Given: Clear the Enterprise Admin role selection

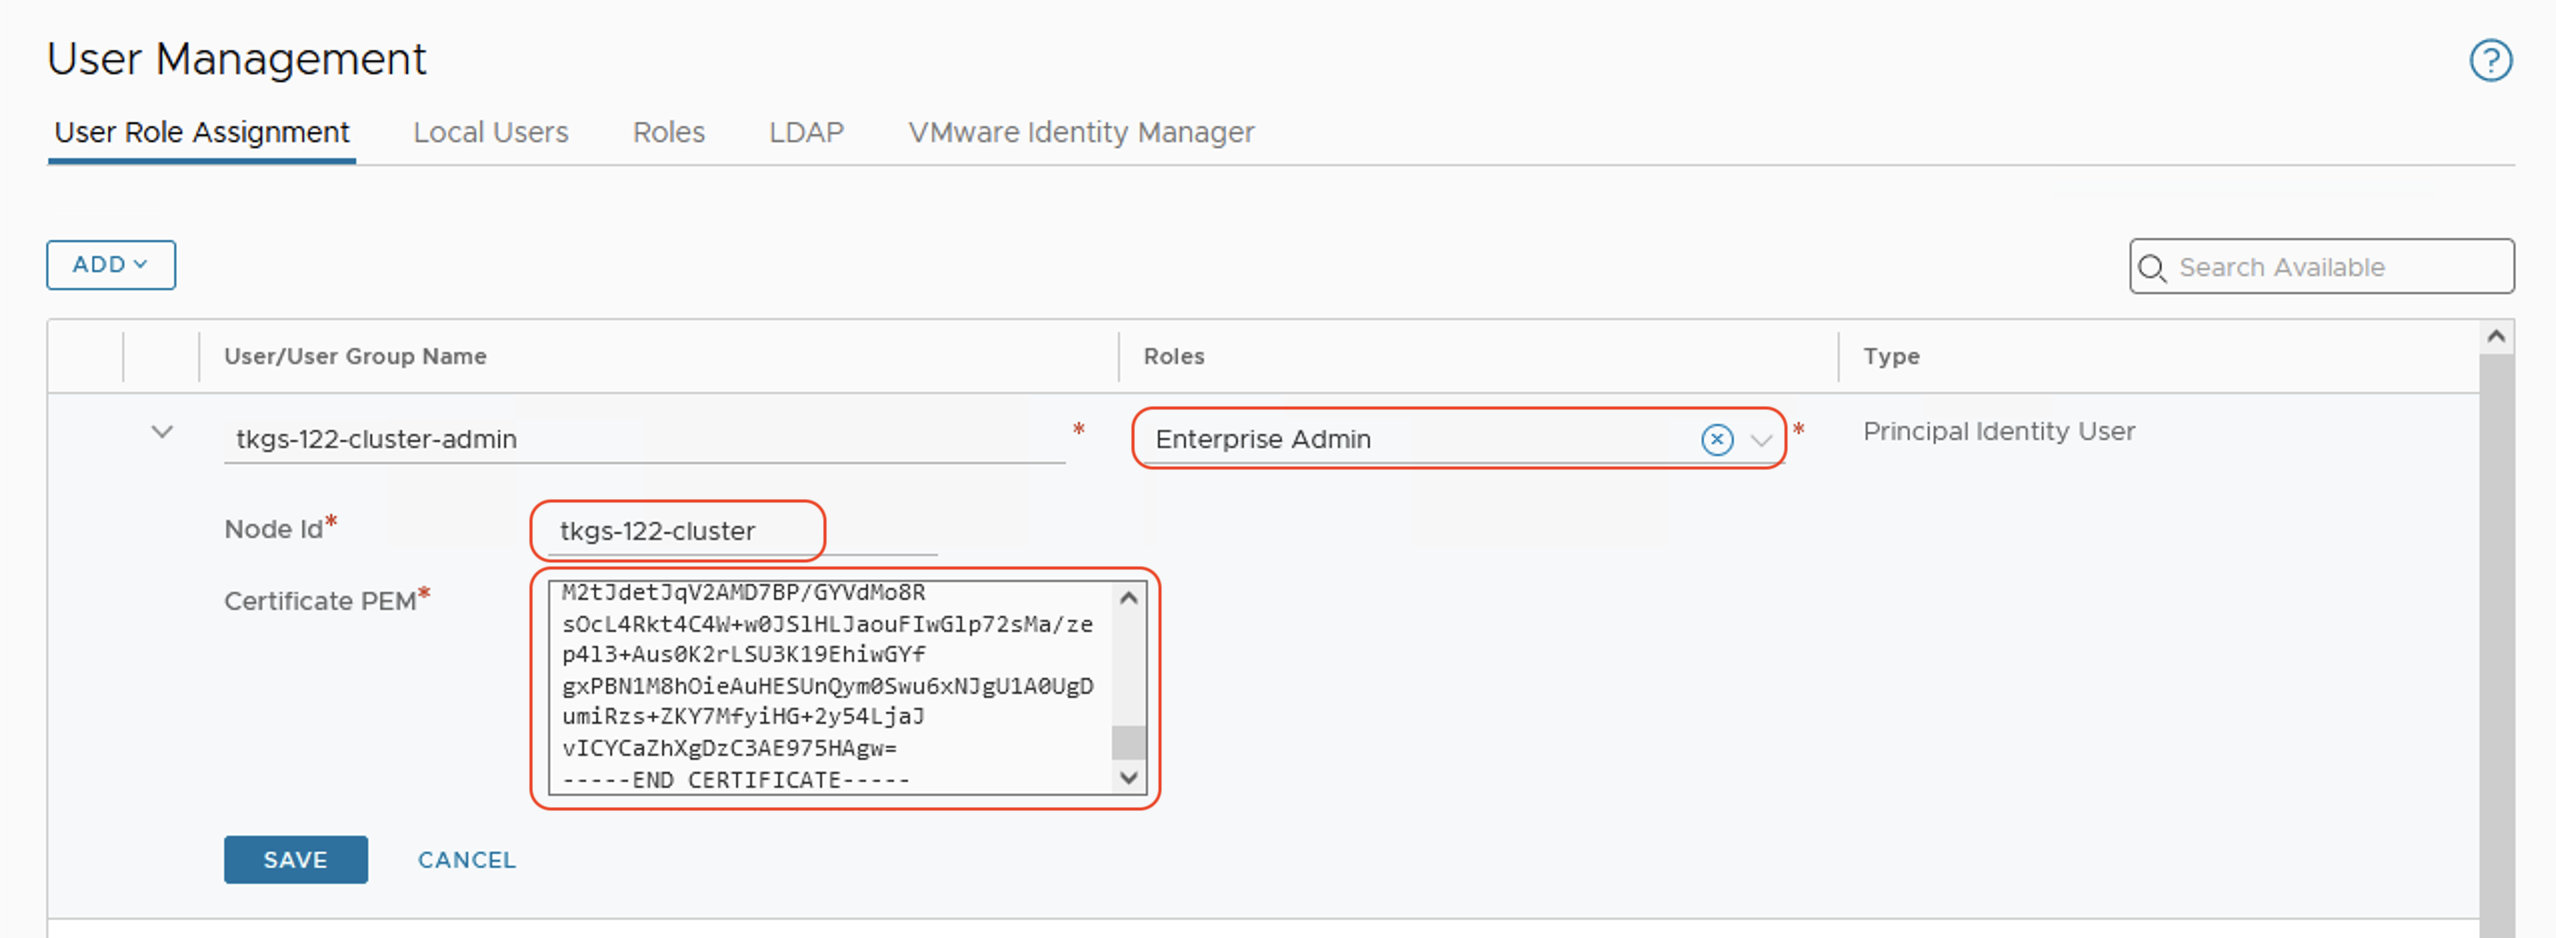Looking at the screenshot, I should 1716,439.
